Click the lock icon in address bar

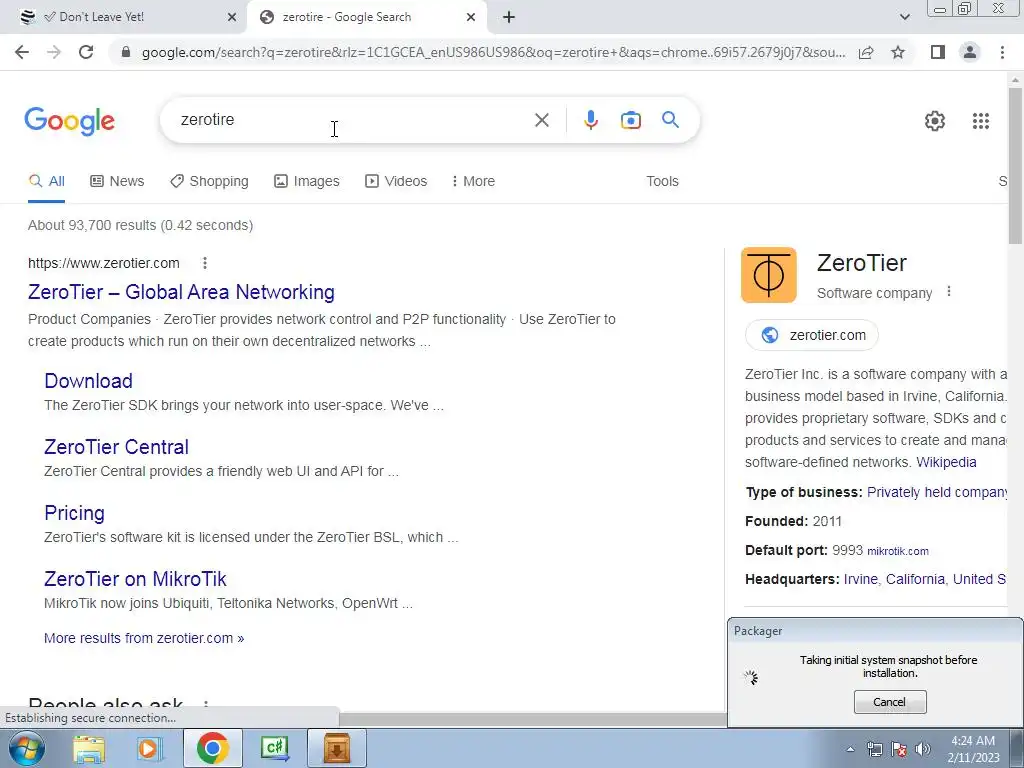coord(126,52)
